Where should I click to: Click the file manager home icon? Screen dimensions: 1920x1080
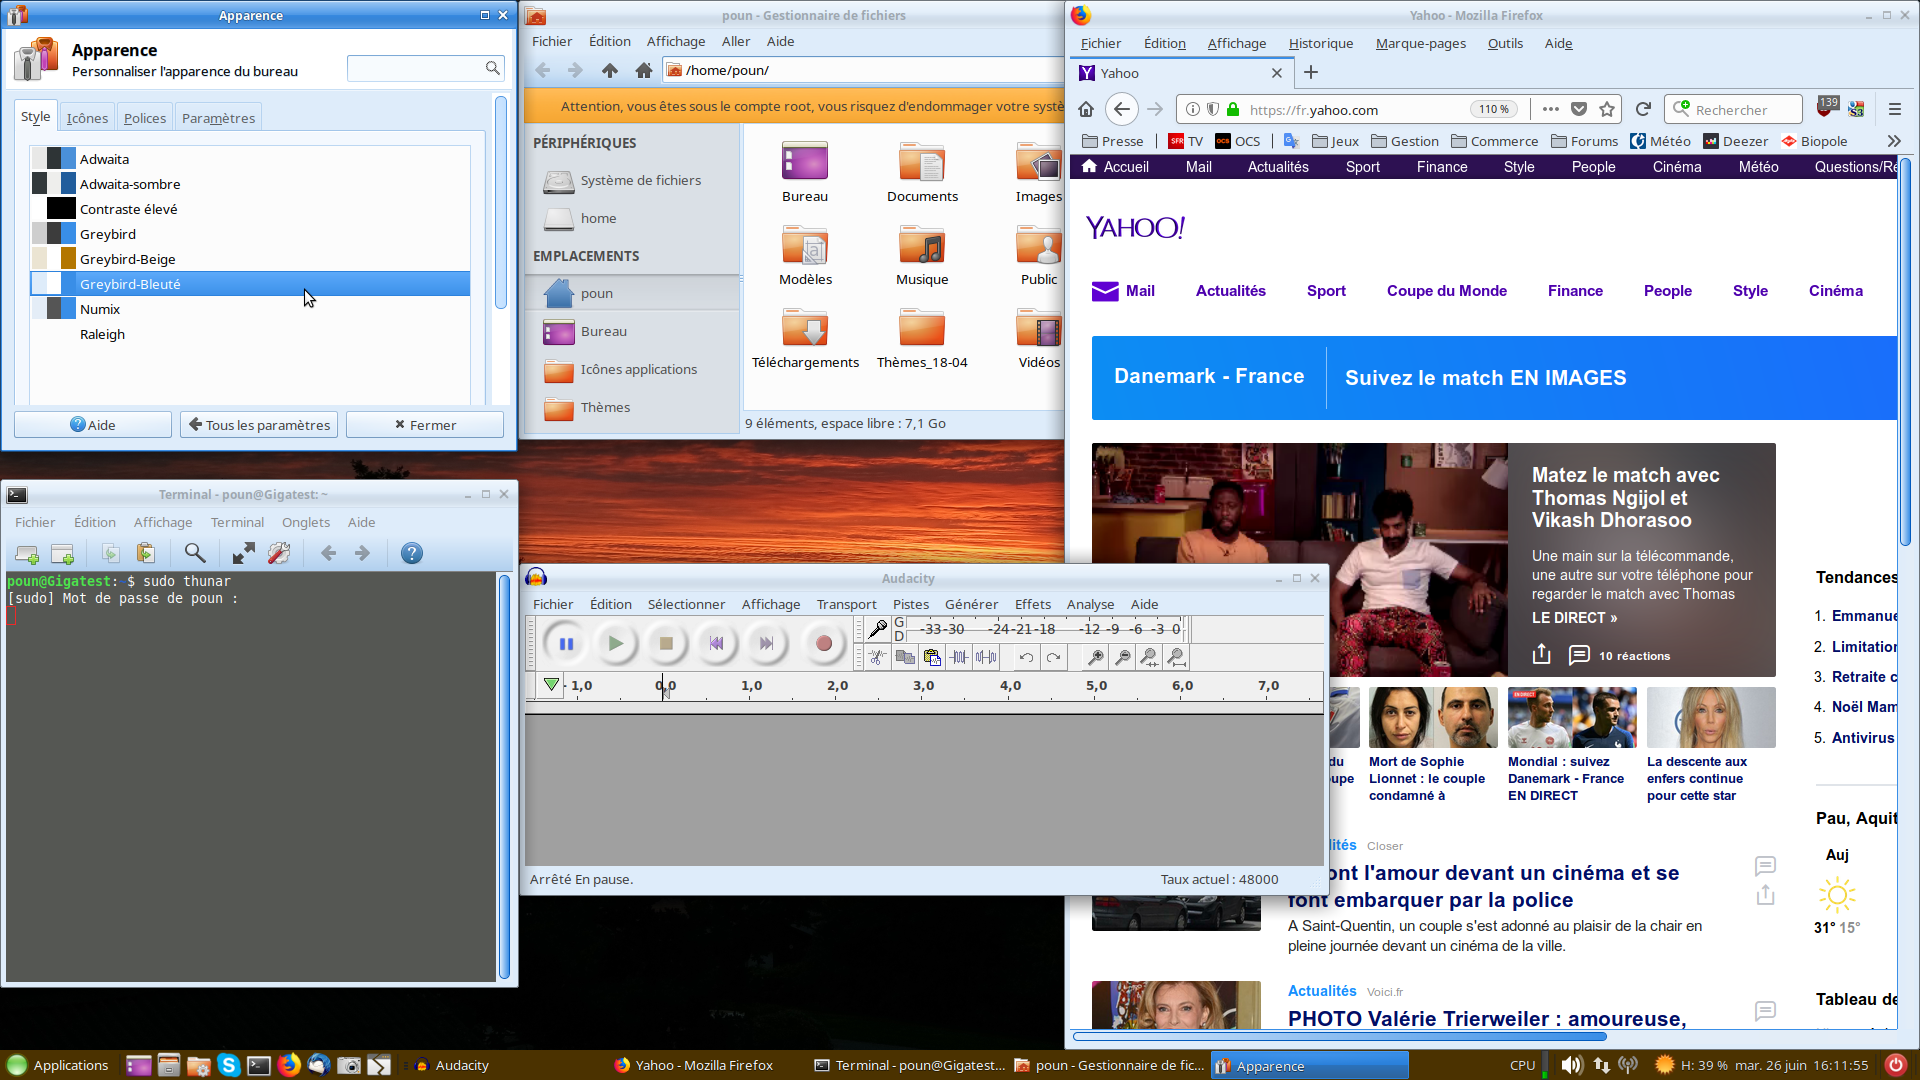[x=644, y=70]
